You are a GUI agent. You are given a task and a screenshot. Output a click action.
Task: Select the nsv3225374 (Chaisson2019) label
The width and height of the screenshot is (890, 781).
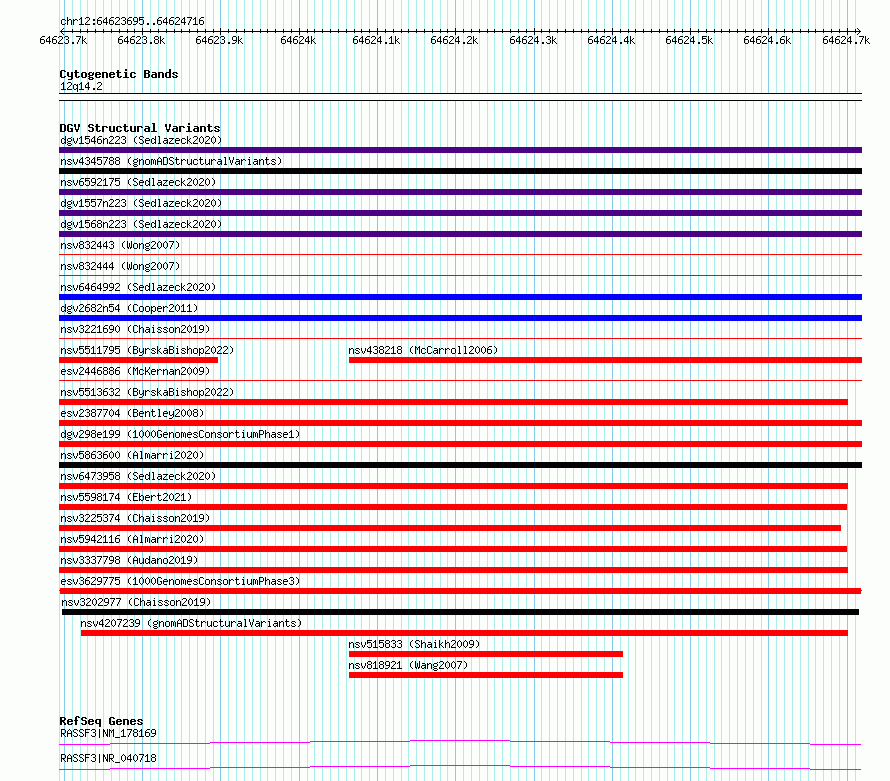pos(135,518)
